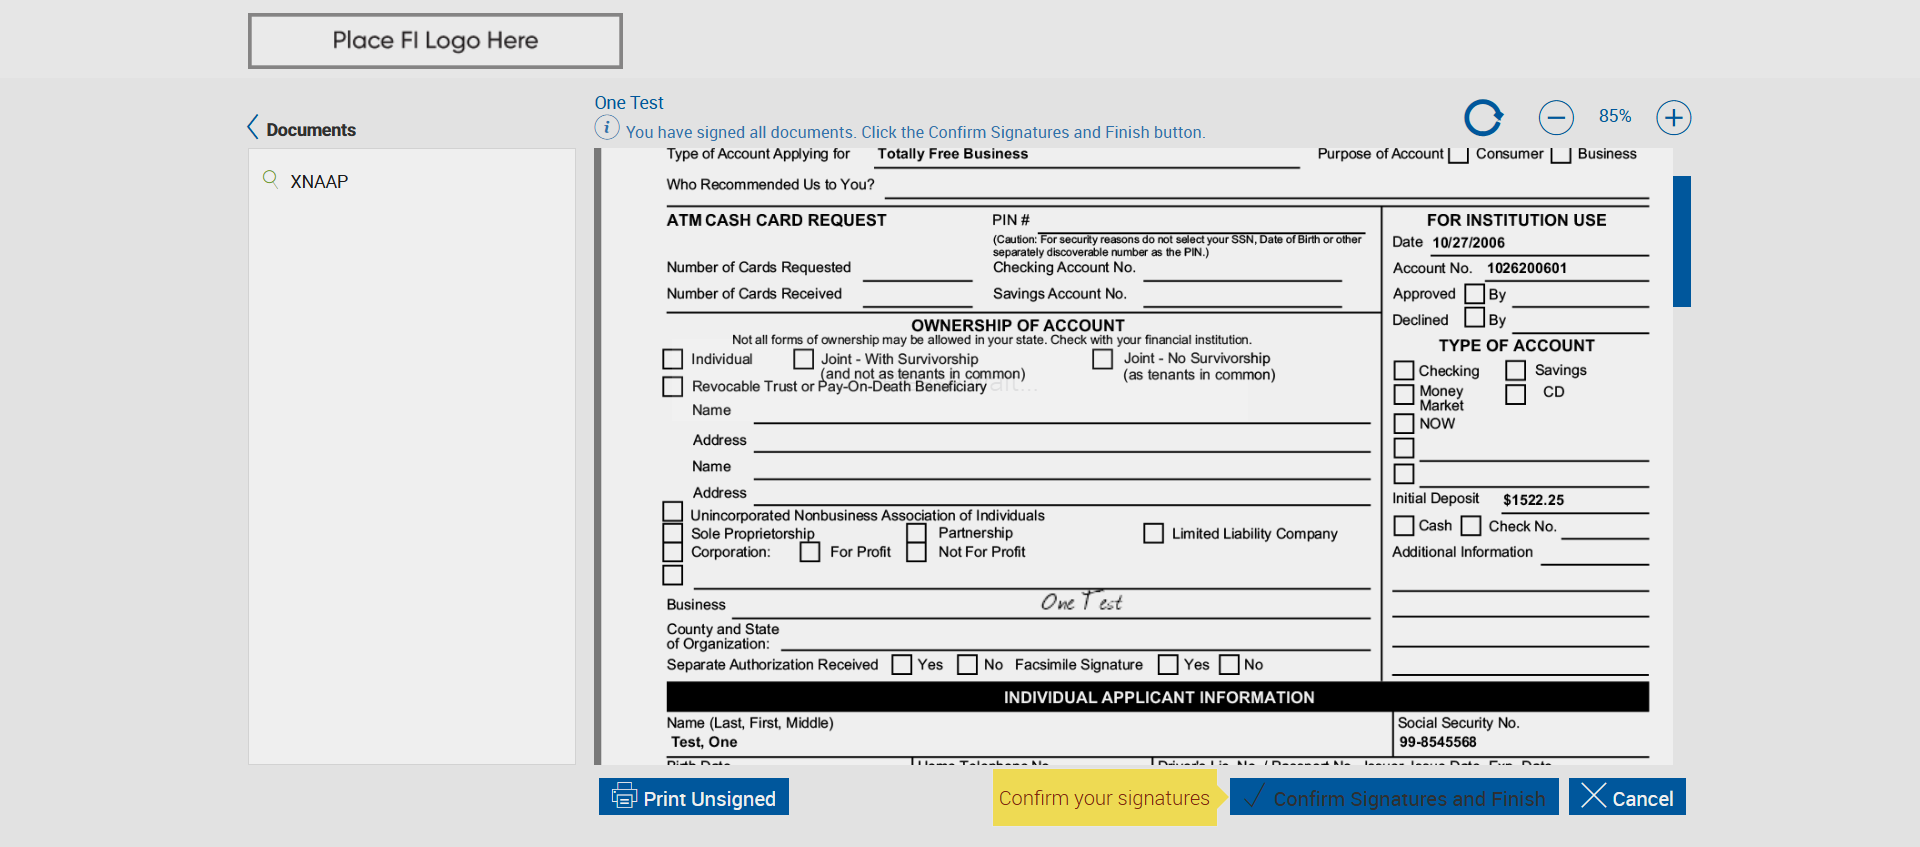
Task: Open the XNAAP document
Action: coord(319,182)
